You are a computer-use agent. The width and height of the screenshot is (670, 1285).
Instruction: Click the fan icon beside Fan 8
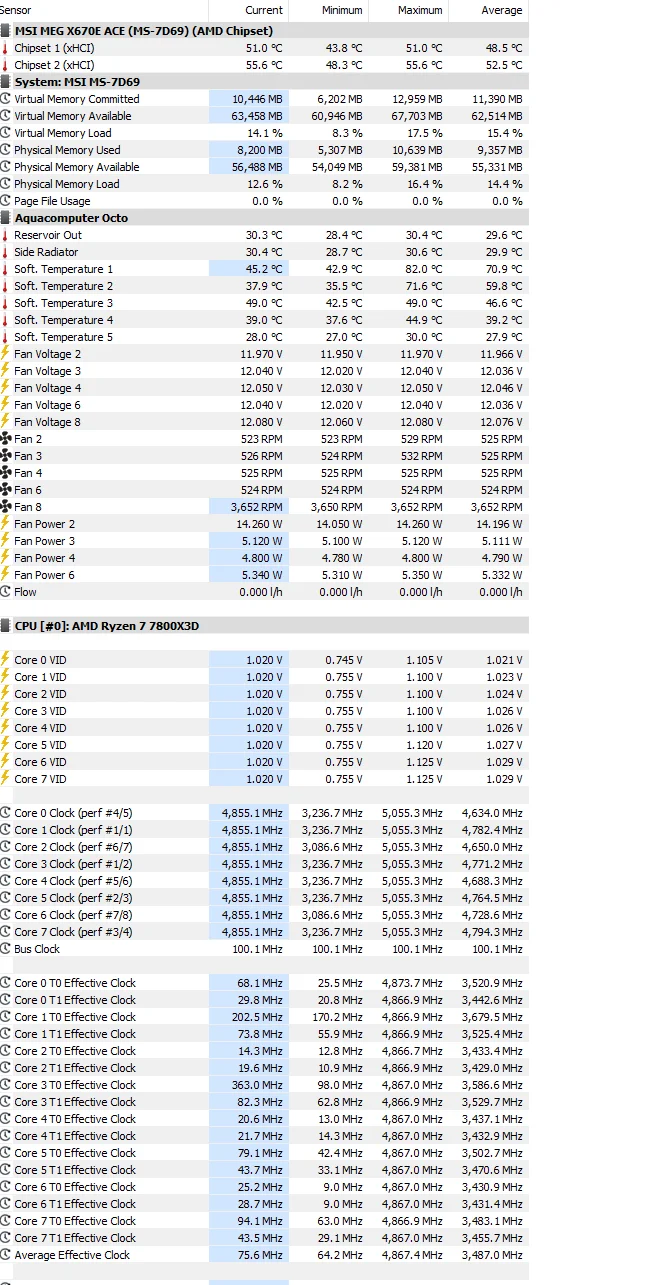pos(5,507)
